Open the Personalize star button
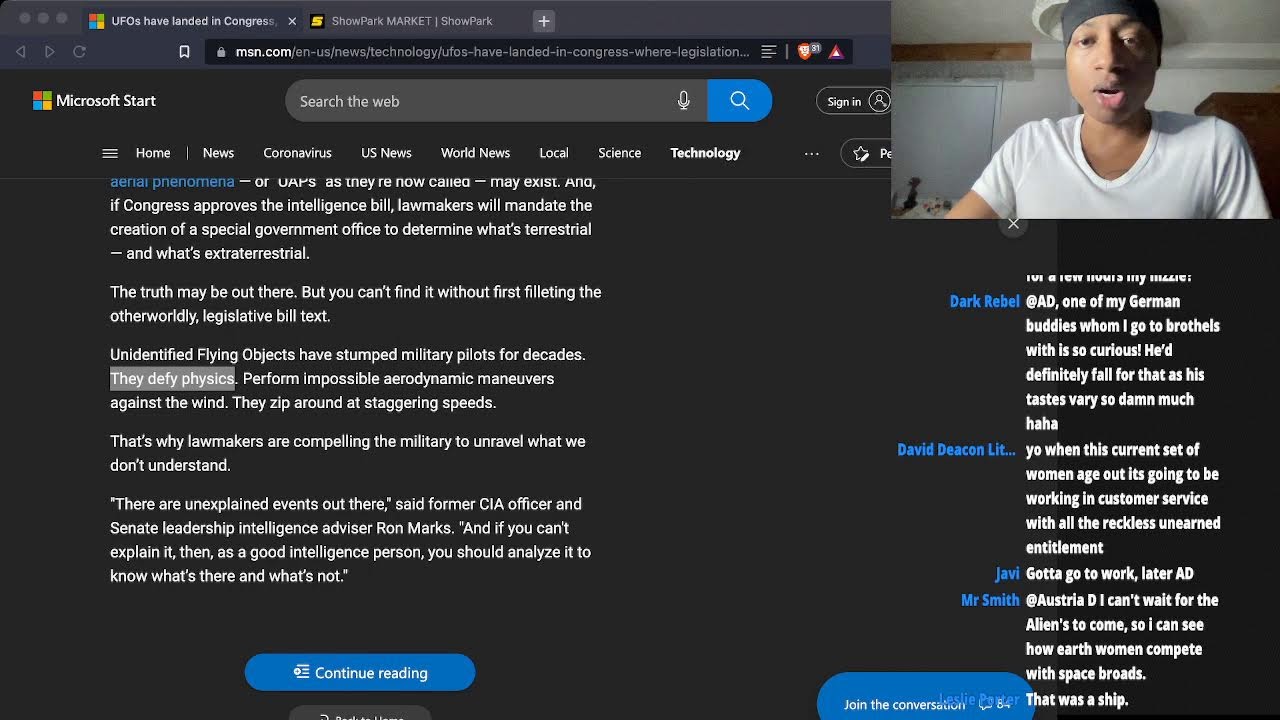Image resolution: width=1280 pixels, height=720 pixels. click(866, 153)
